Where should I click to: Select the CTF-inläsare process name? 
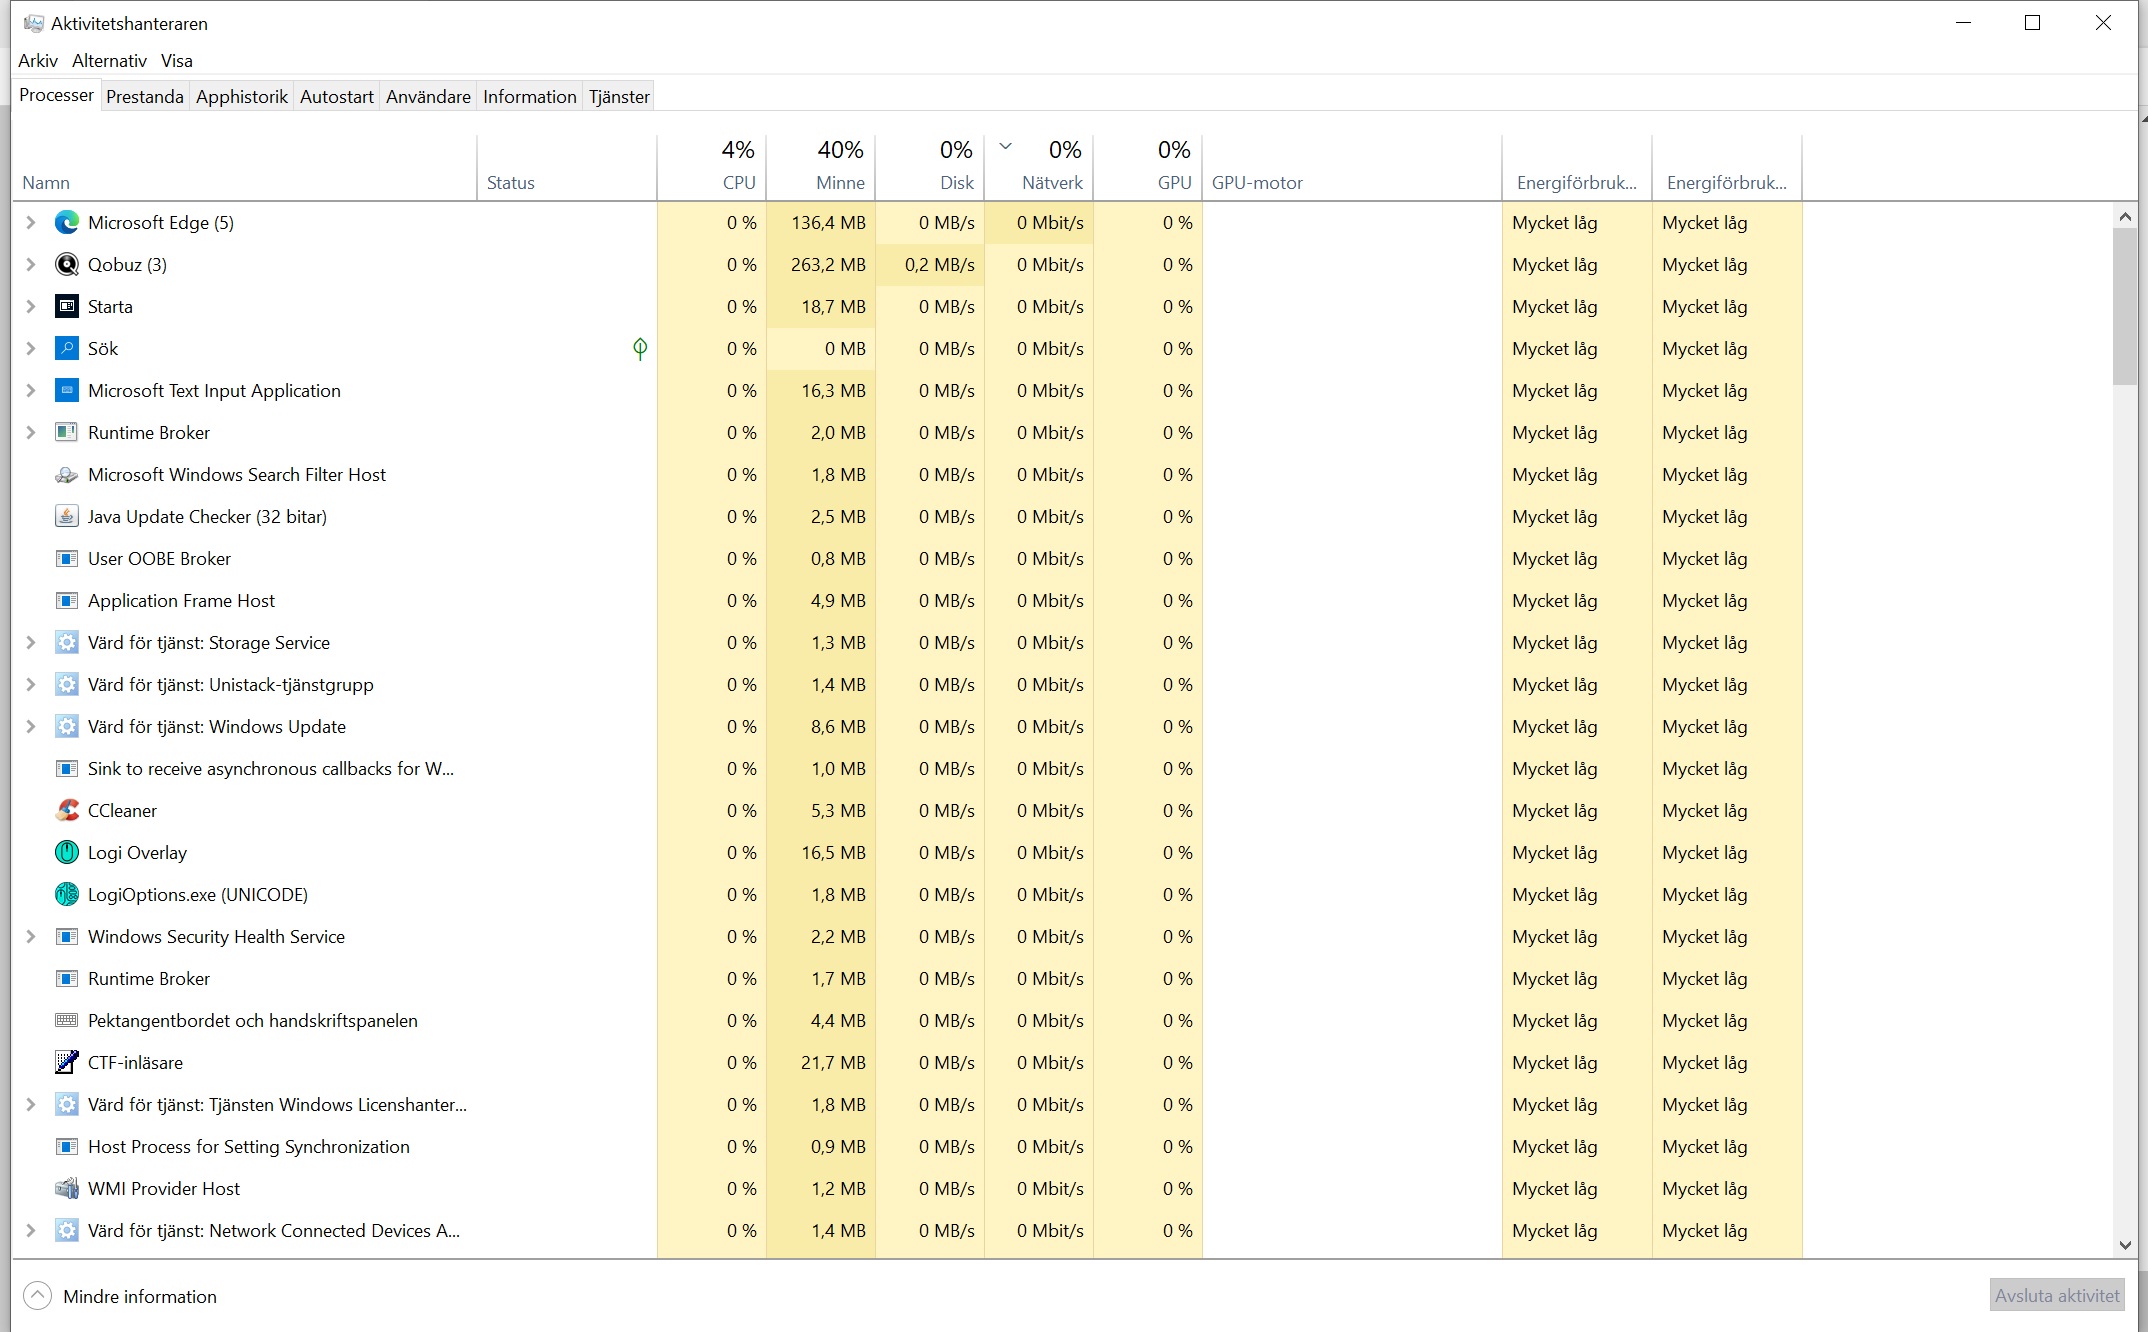pyautogui.click(x=135, y=1063)
